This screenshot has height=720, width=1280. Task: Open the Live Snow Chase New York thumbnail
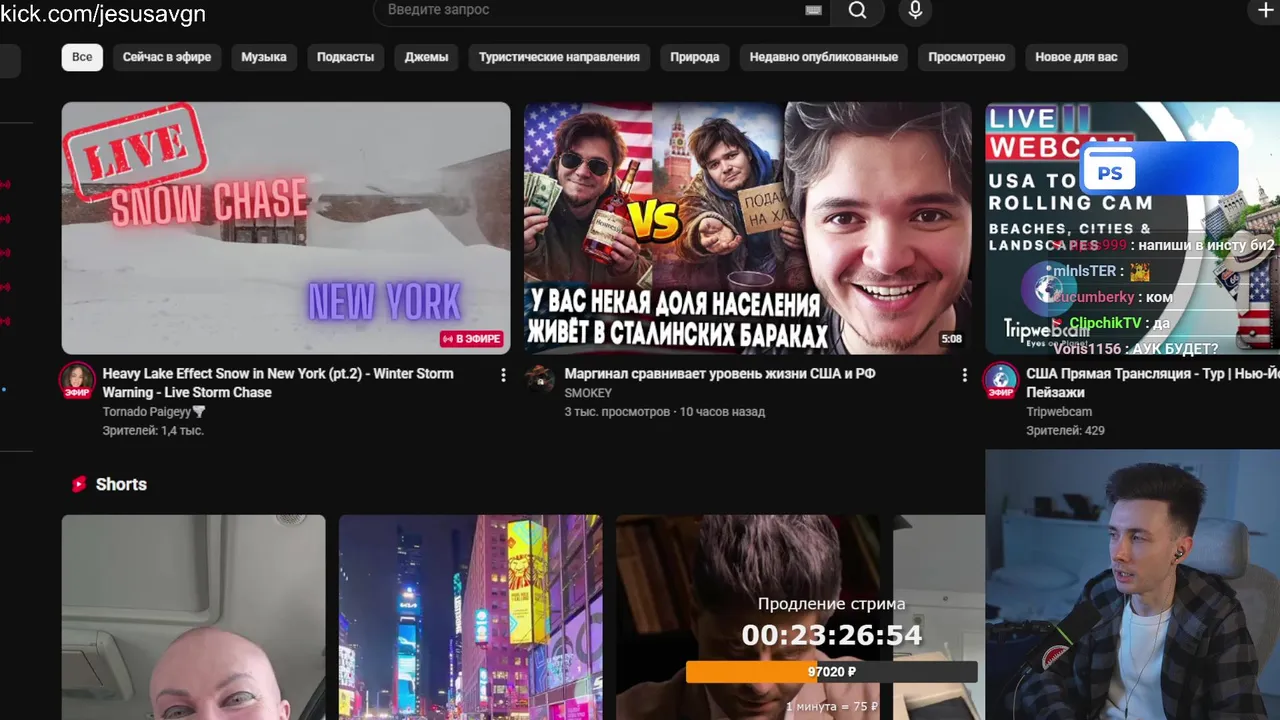(x=286, y=228)
